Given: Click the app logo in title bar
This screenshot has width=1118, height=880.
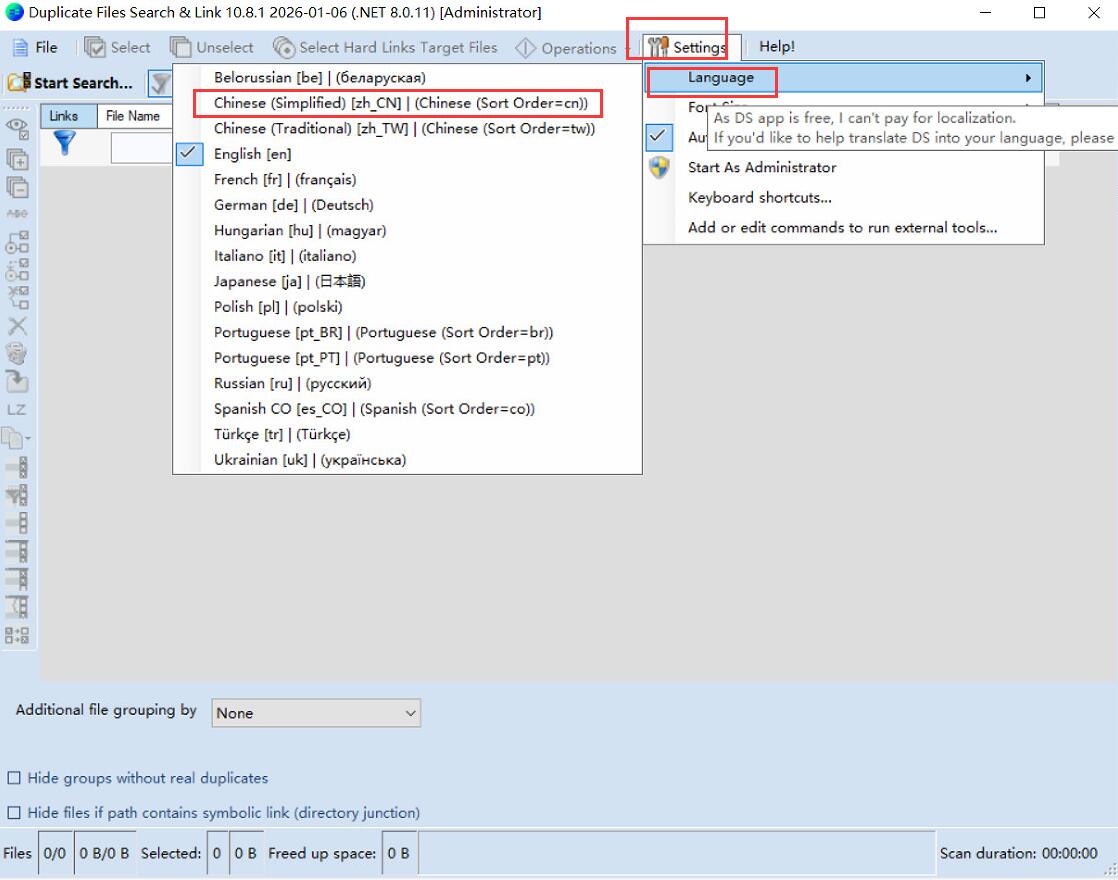Looking at the screenshot, I should tap(14, 12).
